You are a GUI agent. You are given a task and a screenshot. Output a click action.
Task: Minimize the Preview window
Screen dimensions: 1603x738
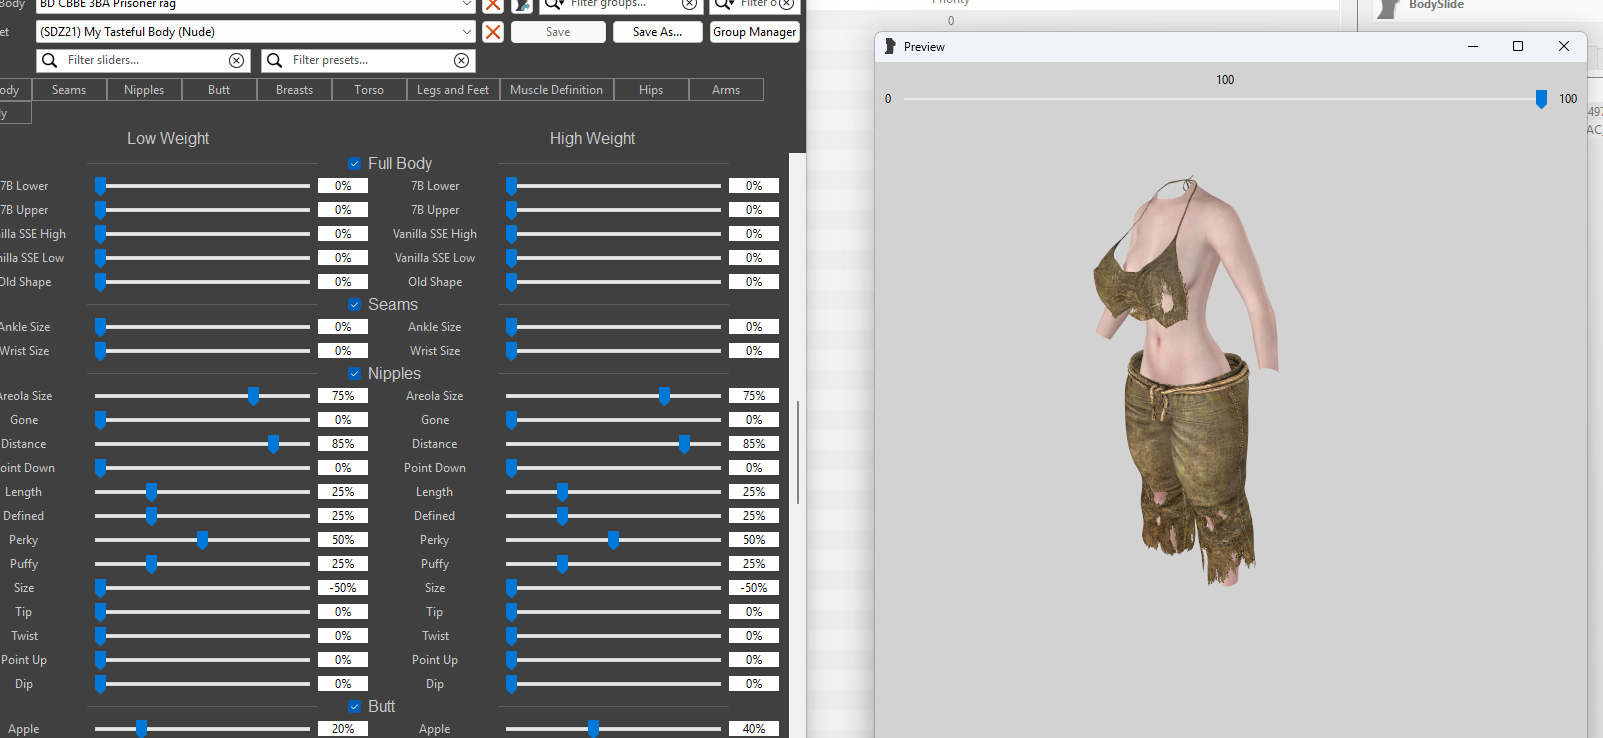[x=1473, y=46]
